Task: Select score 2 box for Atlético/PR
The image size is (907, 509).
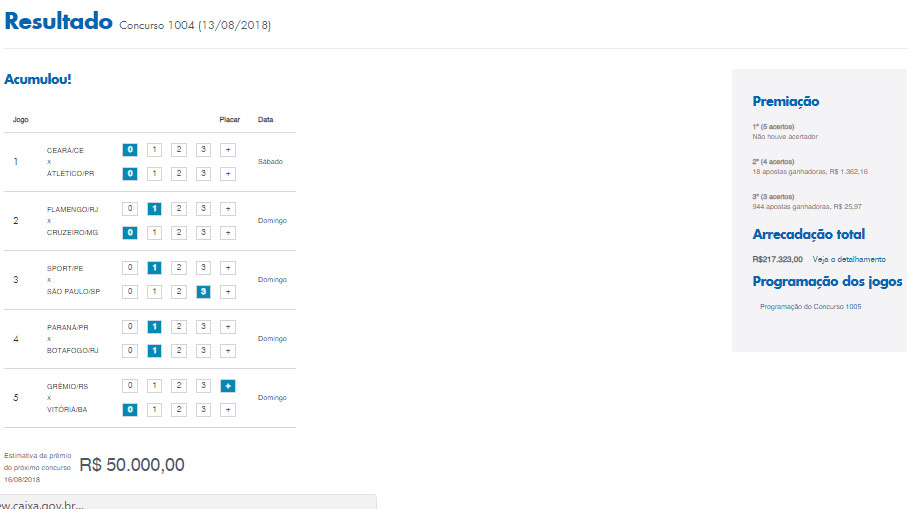Action: [x=179, y=174]
